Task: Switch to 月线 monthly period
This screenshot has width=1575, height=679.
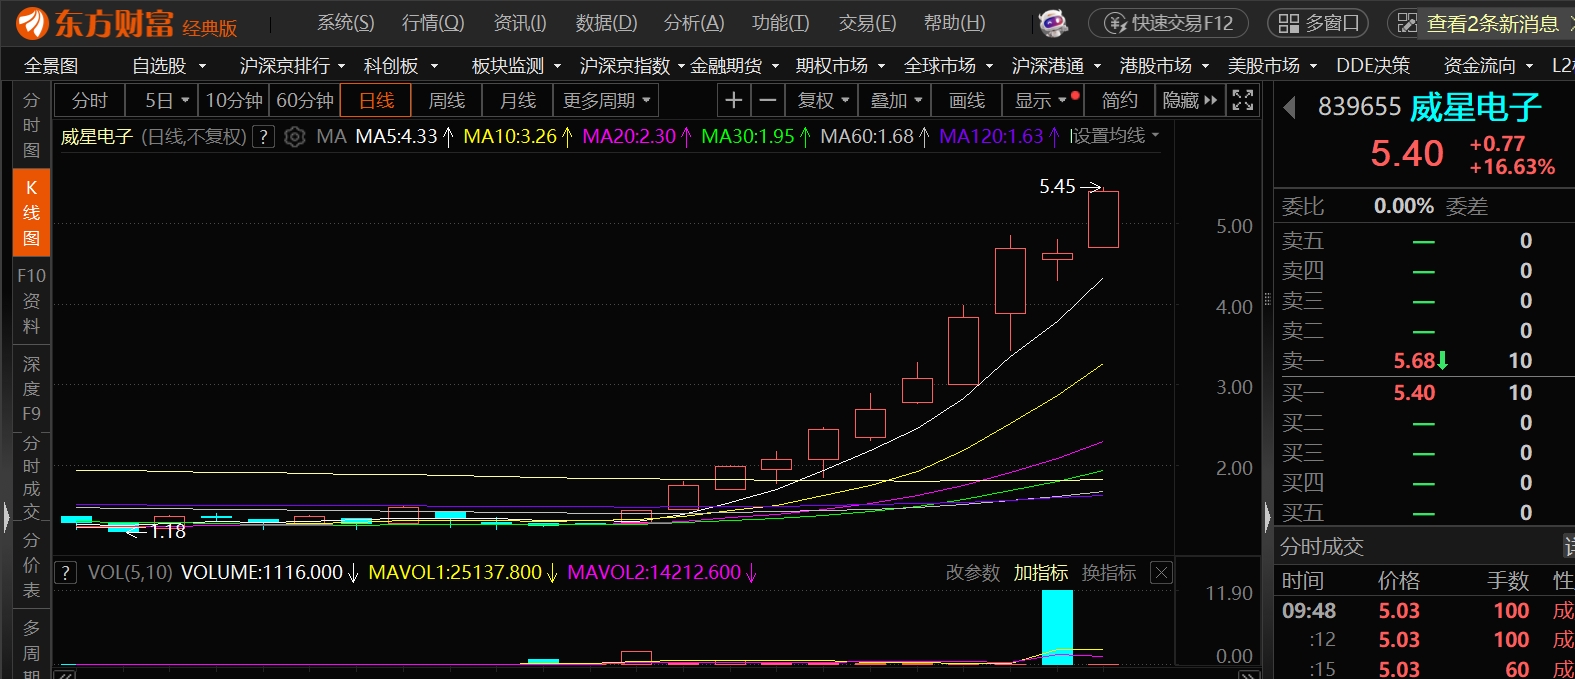Action: 518,100
